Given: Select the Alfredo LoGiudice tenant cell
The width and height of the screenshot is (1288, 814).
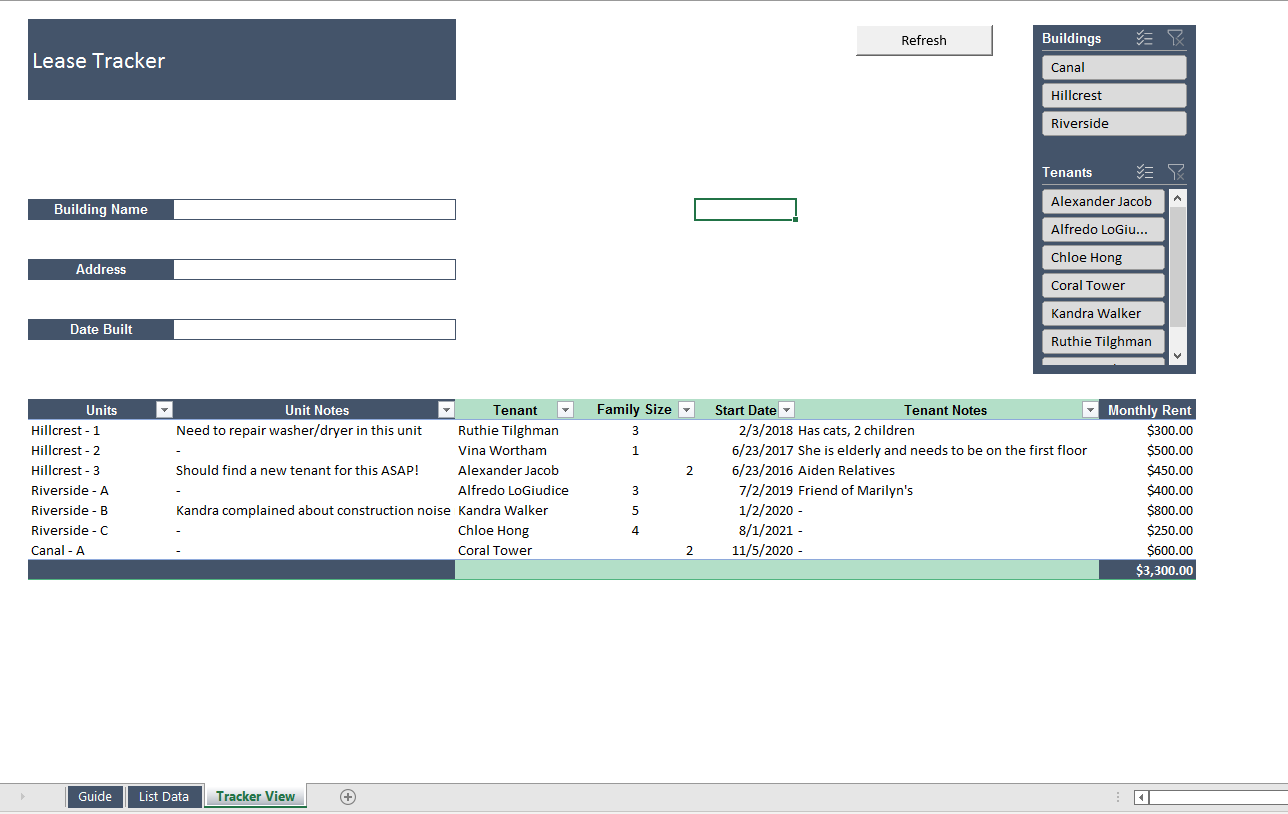Looking at the screenshot, I should 515,490.
